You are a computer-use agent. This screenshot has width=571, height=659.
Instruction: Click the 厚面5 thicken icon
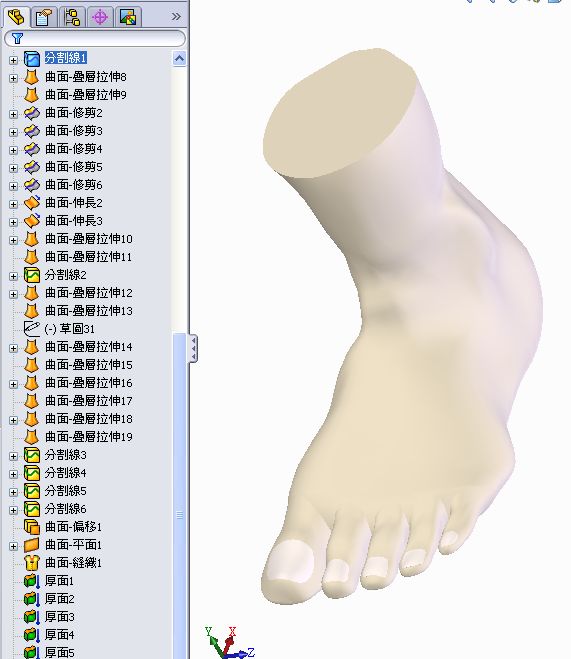click(32, 652)
